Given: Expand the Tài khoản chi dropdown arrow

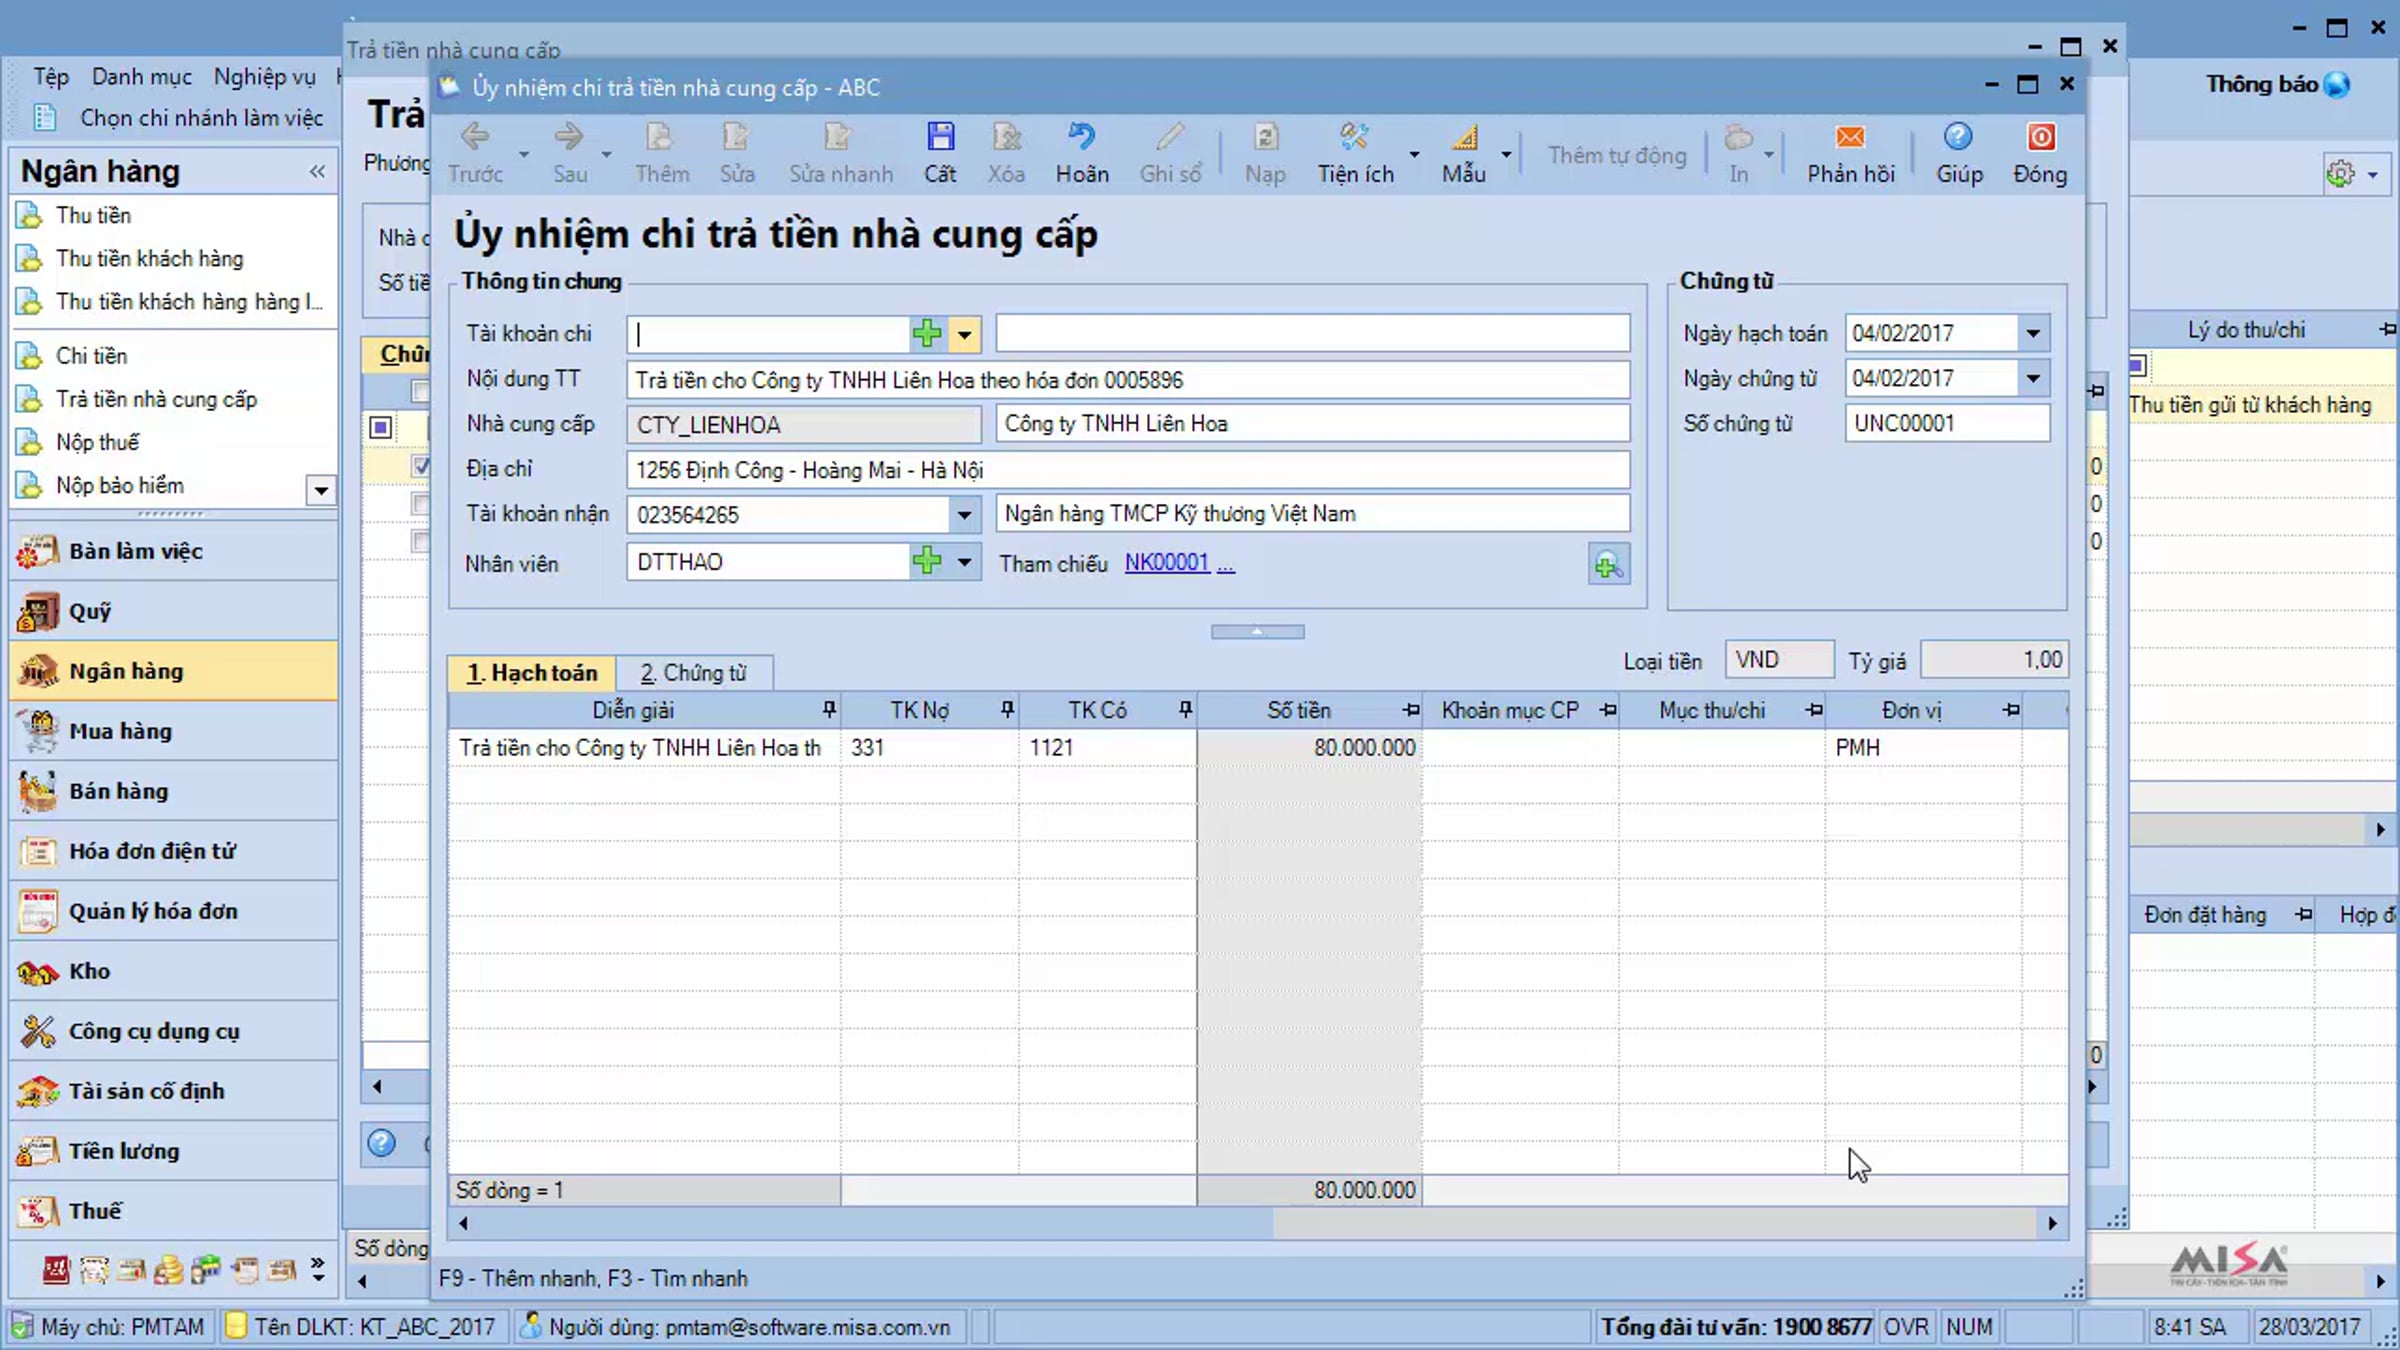Looking at the screenshot, I should coord(964,334).
